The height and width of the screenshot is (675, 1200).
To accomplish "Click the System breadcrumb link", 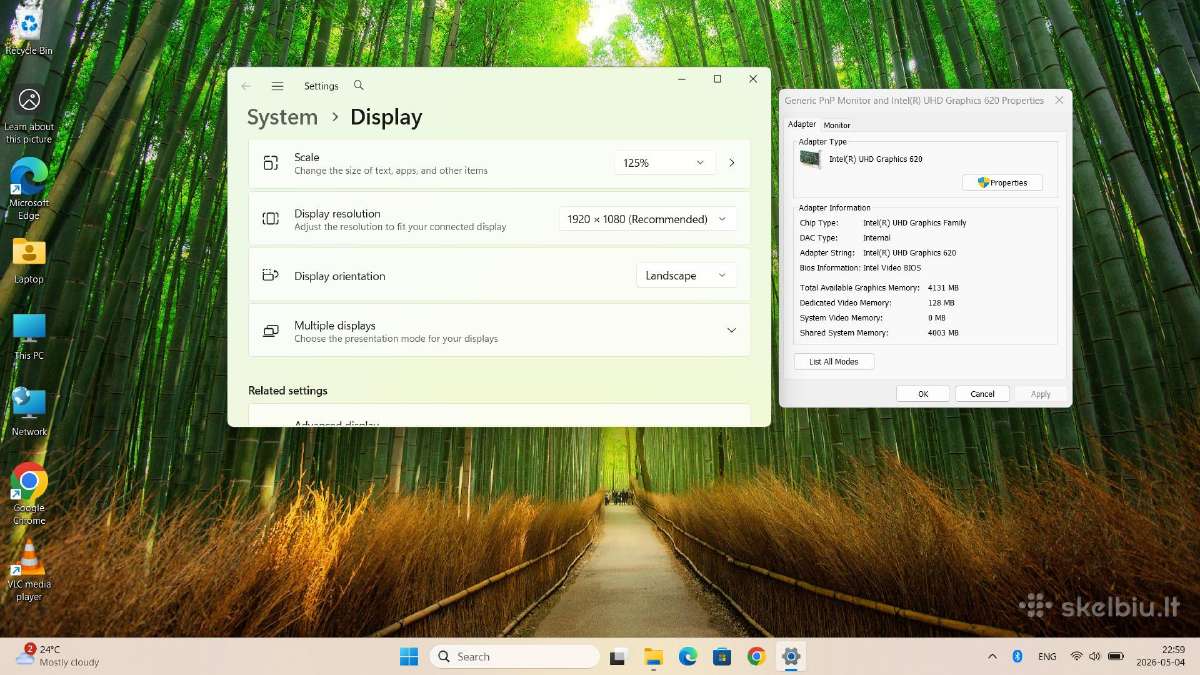I will click(x=282, y=117).
